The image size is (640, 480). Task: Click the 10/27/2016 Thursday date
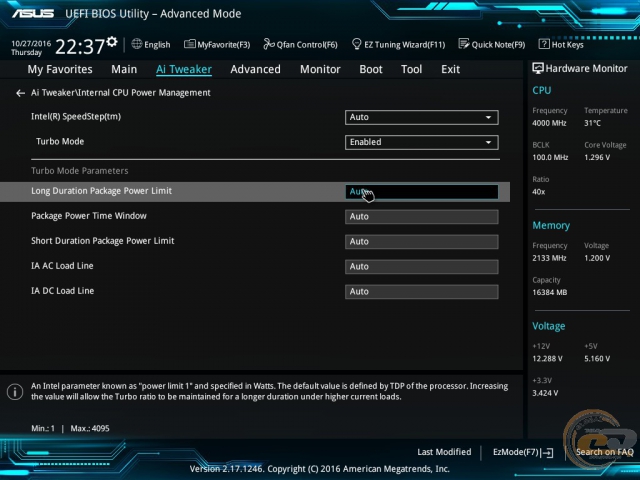coord(31,48)
